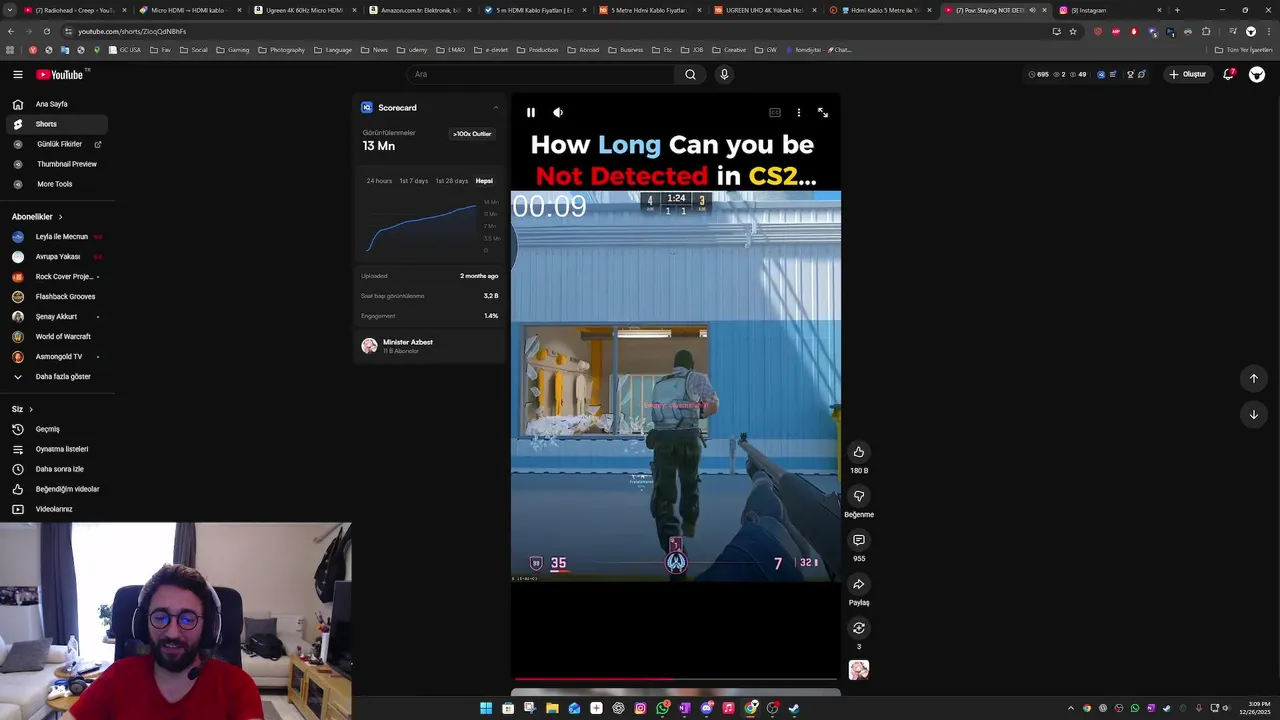Like the Short with 180 B likes
1280x720 pixels.
point(858,452)
